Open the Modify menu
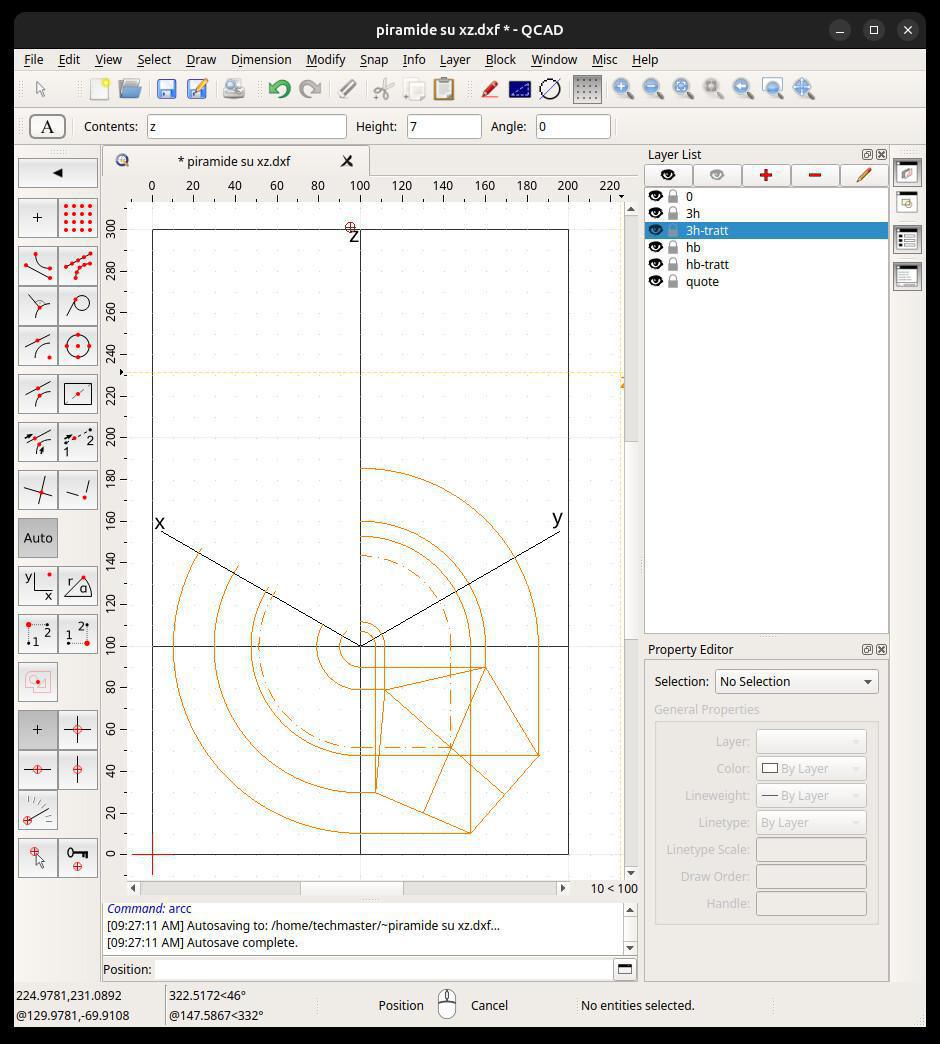 325,59
